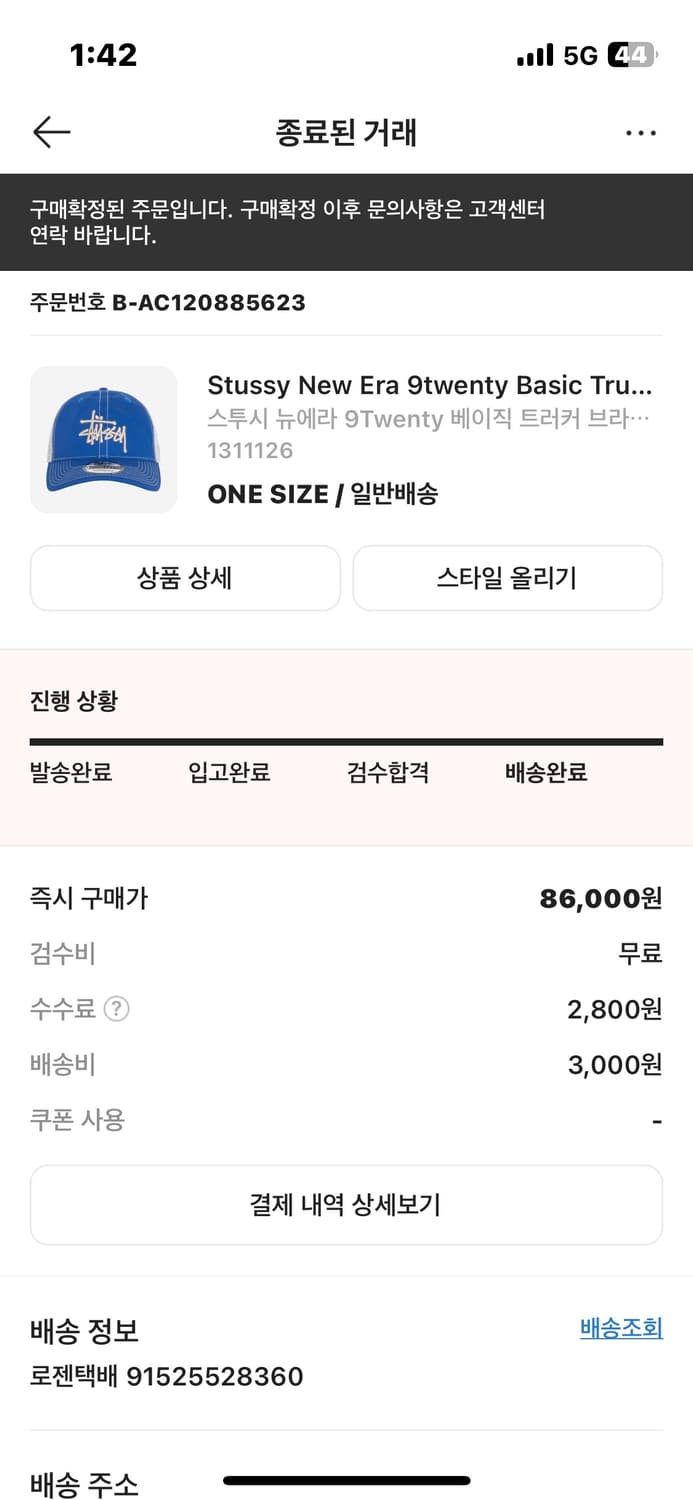This screenshot has height=1500, width=693.
Task: Tap the 스타일 올리기 button
Action: pos(507,578)
